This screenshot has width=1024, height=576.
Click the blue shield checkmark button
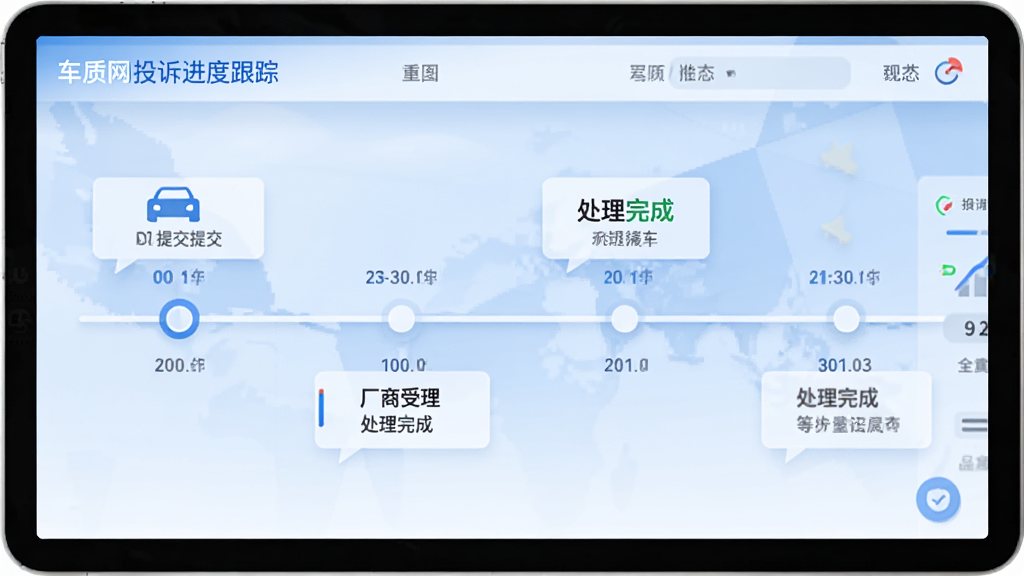pyautogui.click(x=938, y=500)
